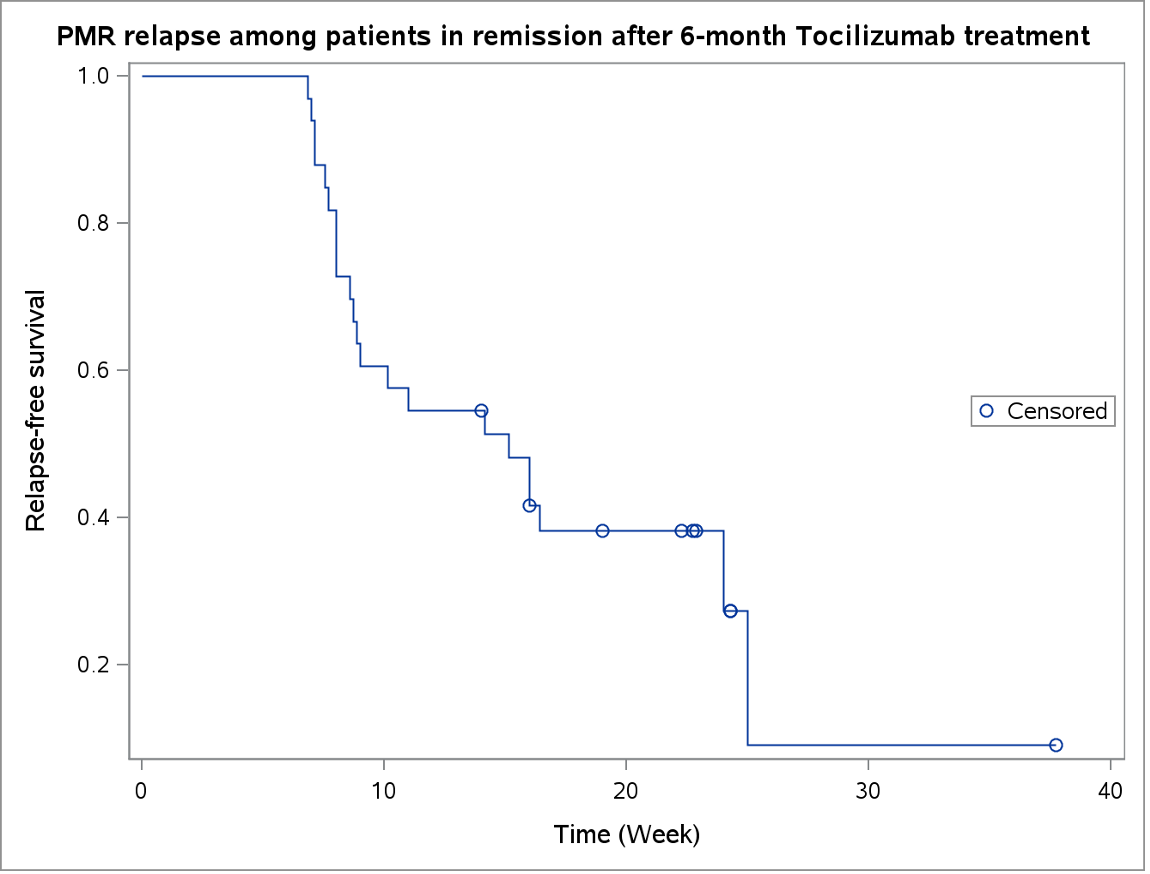Click the "Relapse-free survival" y-axis title
1150x874 pixels.
pyautogui.click(x=36, y=411)
